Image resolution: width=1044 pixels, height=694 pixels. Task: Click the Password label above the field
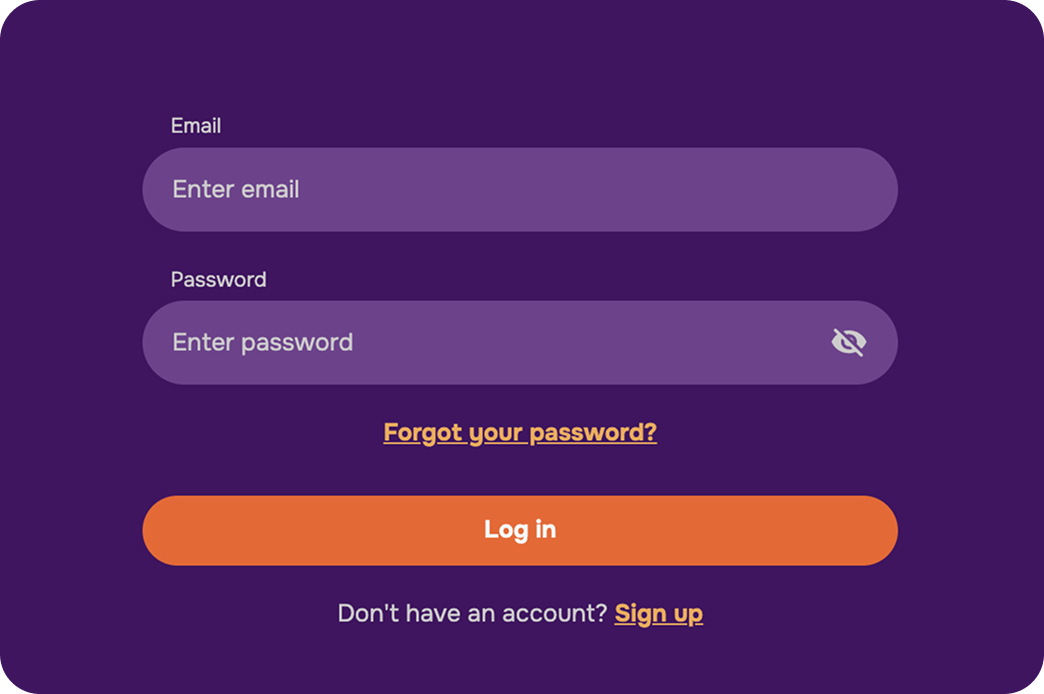218,279
